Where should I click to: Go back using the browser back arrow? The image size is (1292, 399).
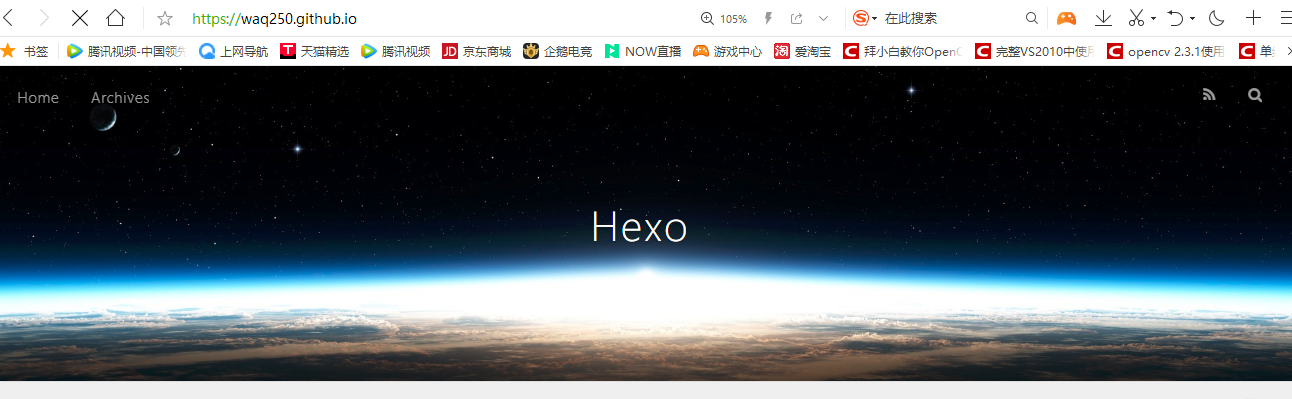8,18
